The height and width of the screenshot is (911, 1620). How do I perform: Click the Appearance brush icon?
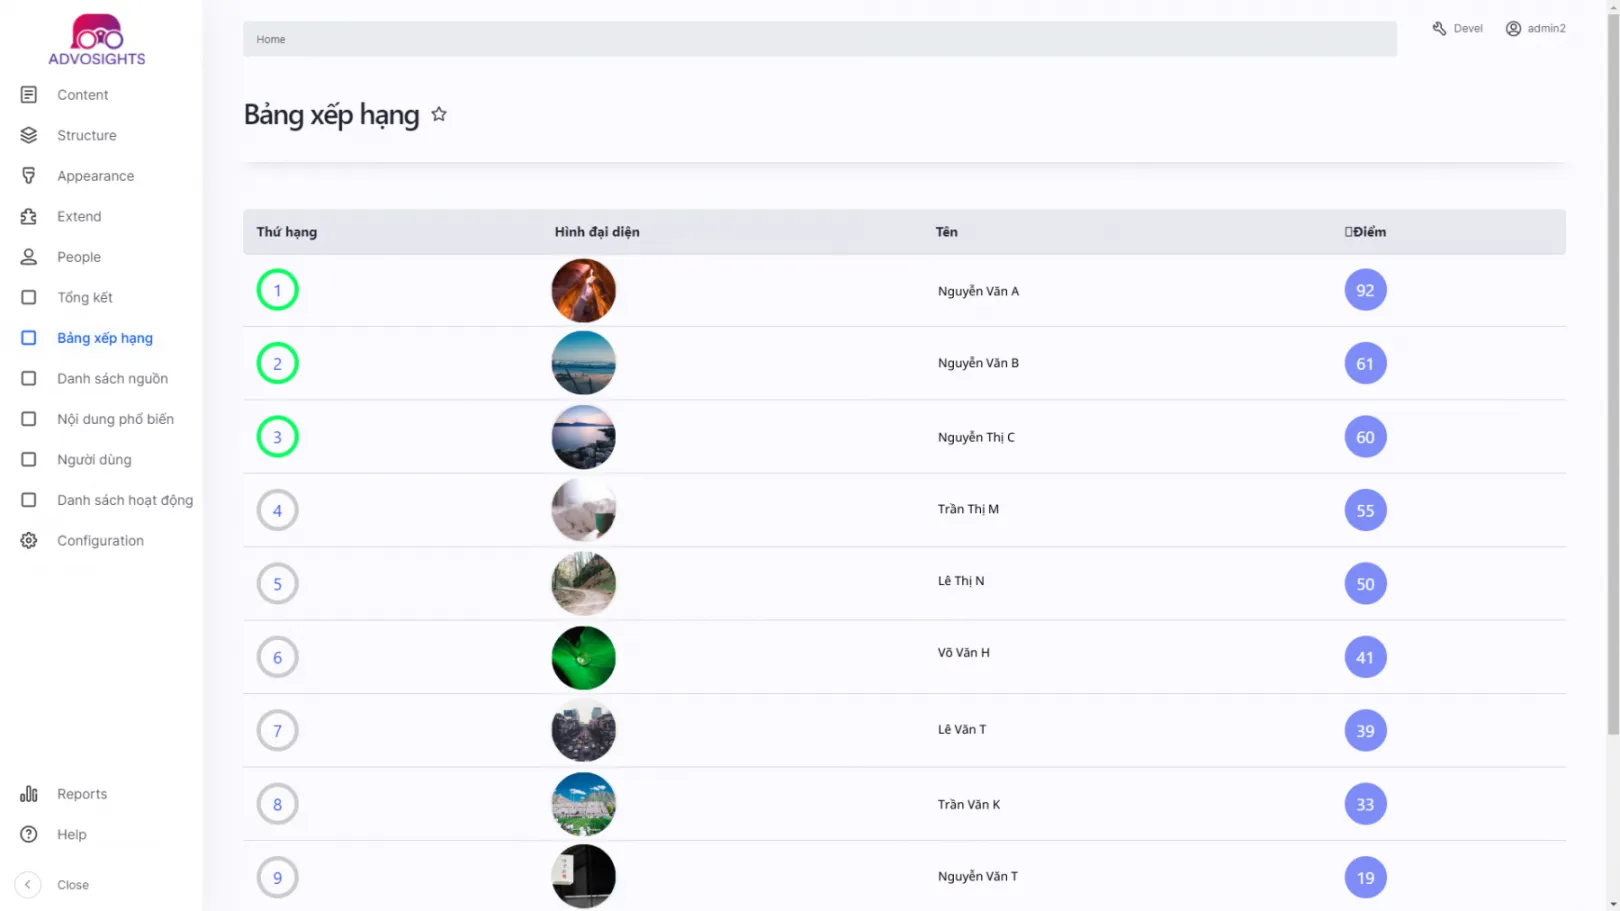pyautogui.click(x=29, y=176)
